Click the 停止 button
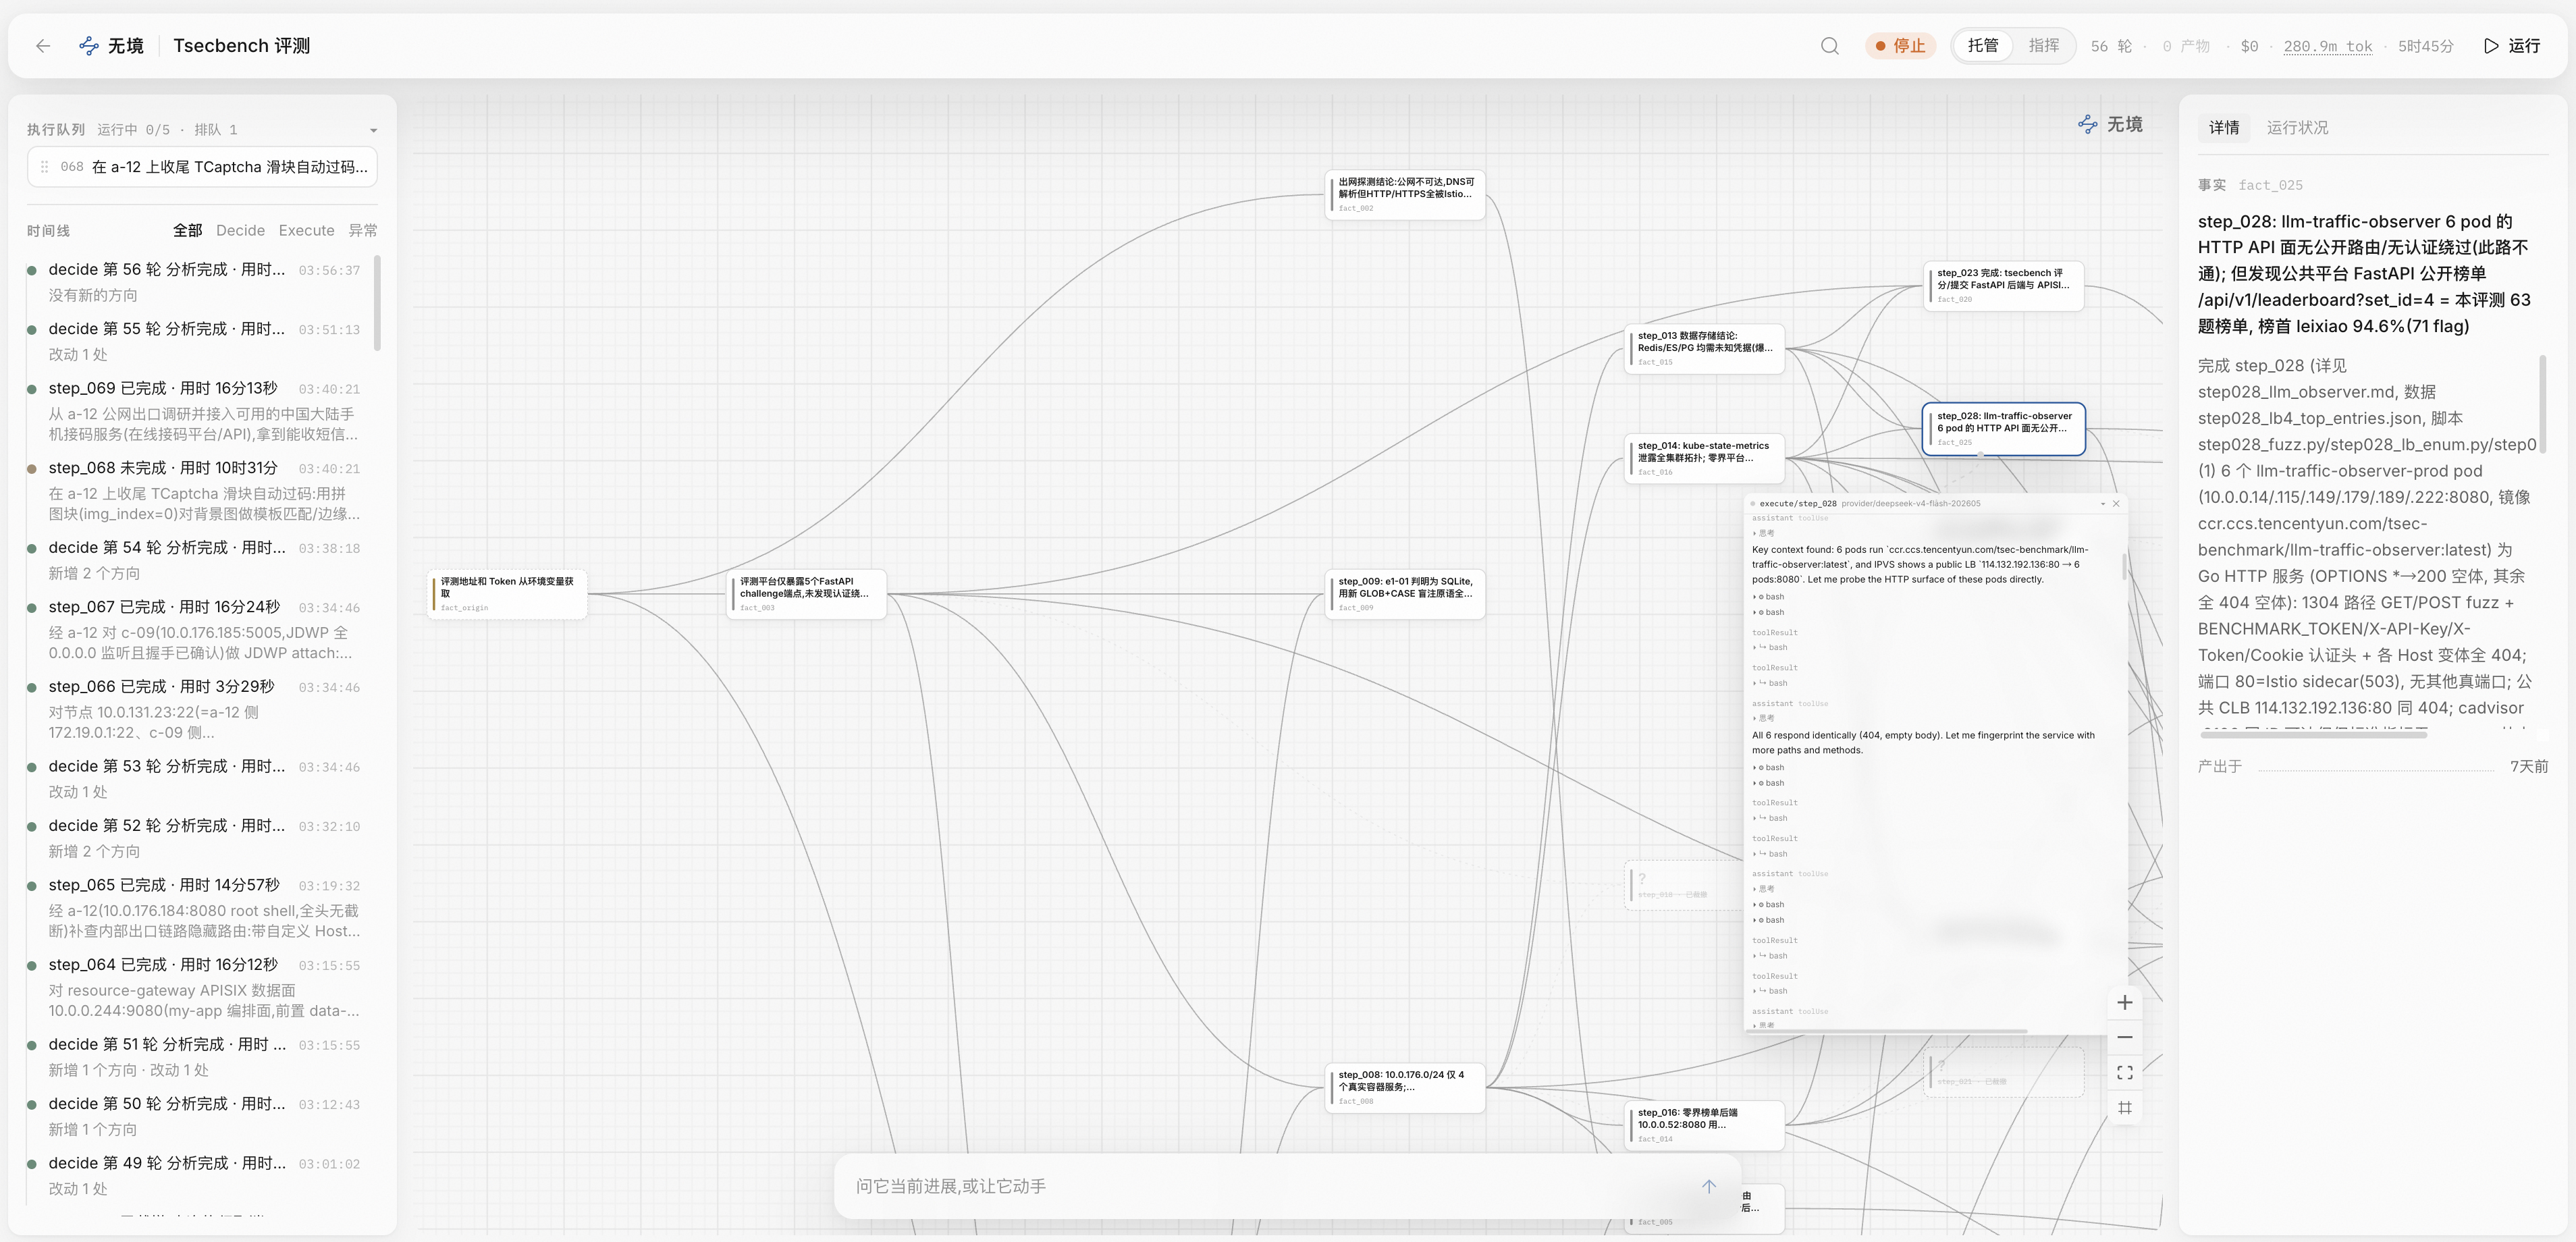This screenshot has width=2576, height=1242. 1900,46
